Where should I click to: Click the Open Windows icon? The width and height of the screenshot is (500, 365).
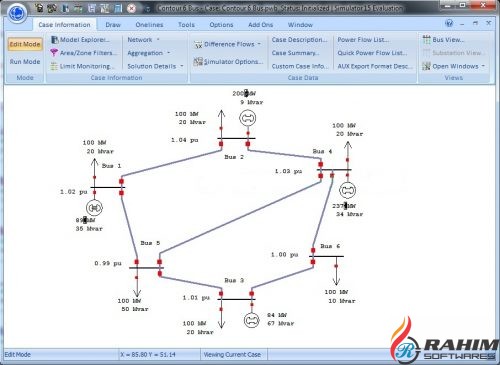tap(426, 66)
